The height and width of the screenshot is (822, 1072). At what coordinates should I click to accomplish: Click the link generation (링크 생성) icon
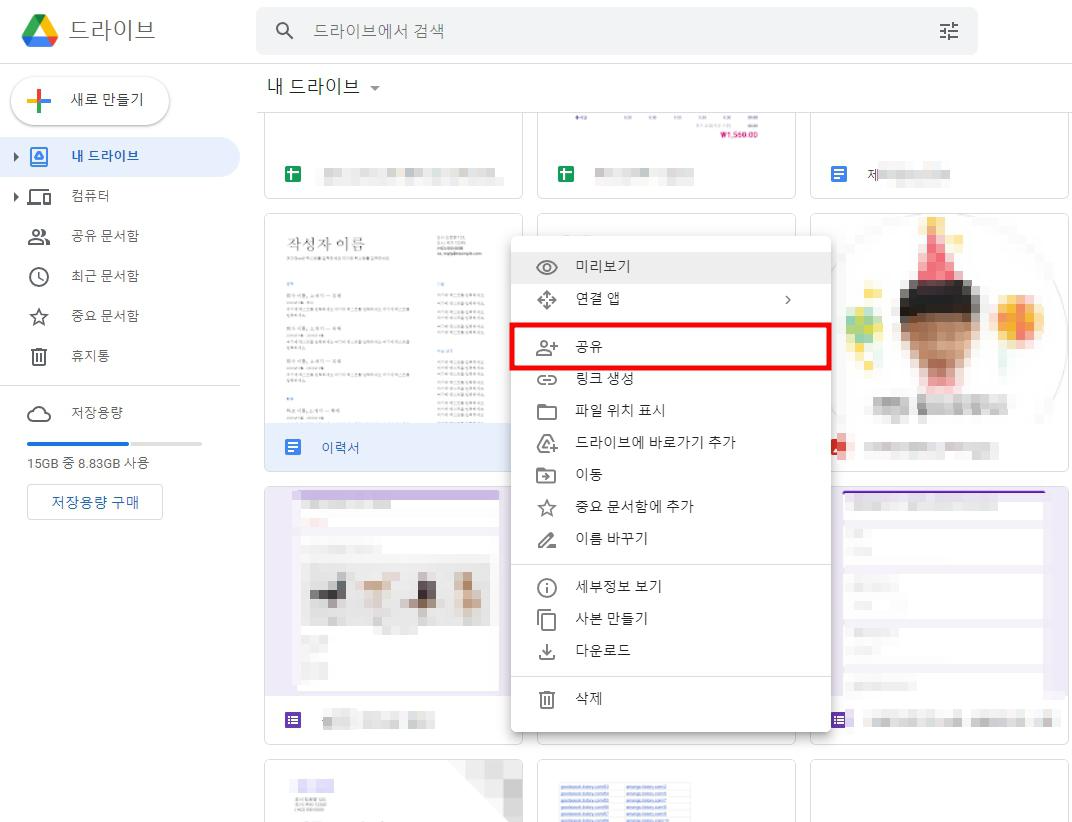546,378
